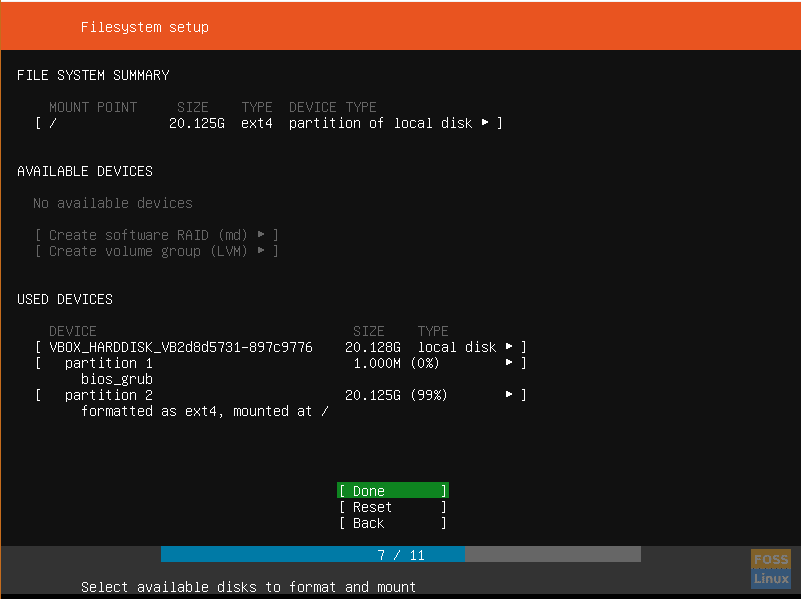Screen dimensions: 801x599
Task: Click 'formatted as ext4, mounted at /' text
Action: pyautogui.click(x=204, y=411)
